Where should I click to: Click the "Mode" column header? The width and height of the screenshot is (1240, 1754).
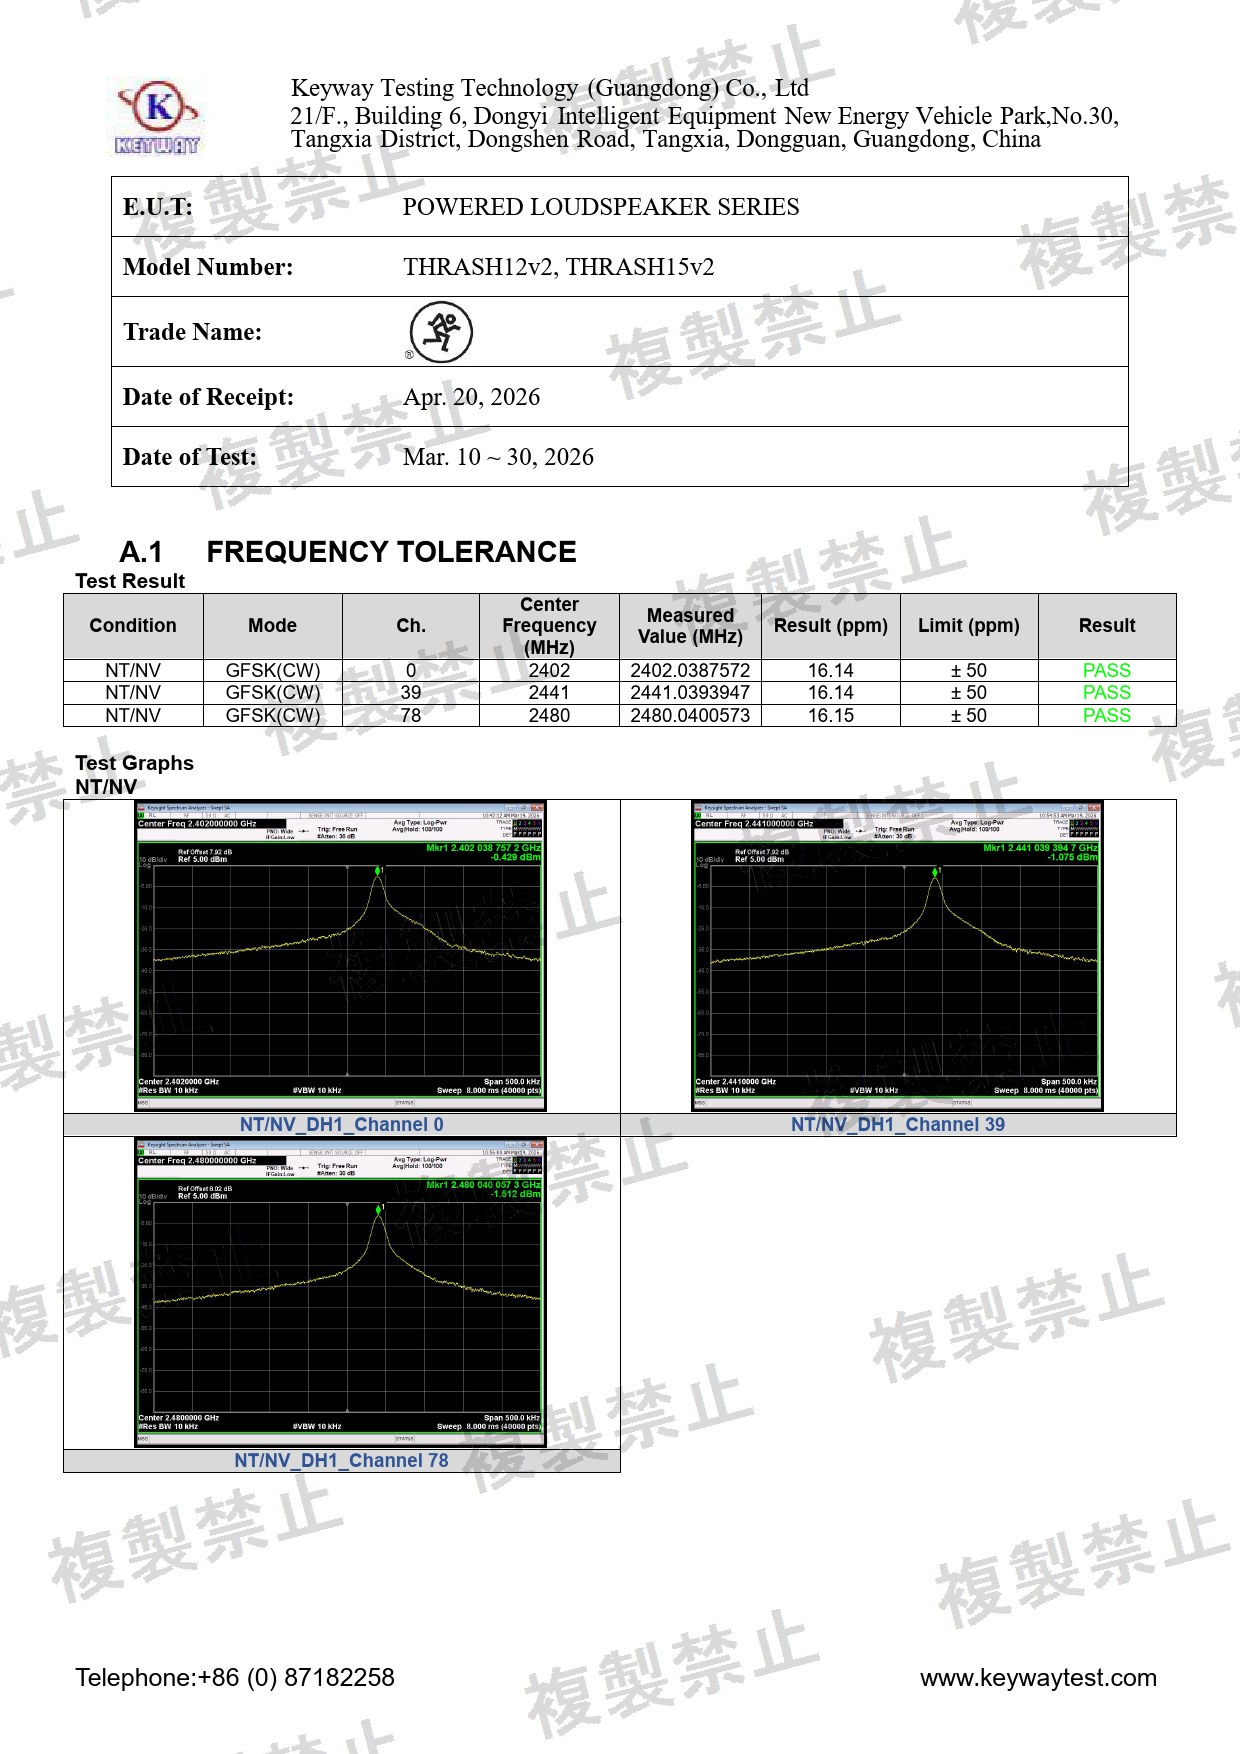tap(272, 626)
